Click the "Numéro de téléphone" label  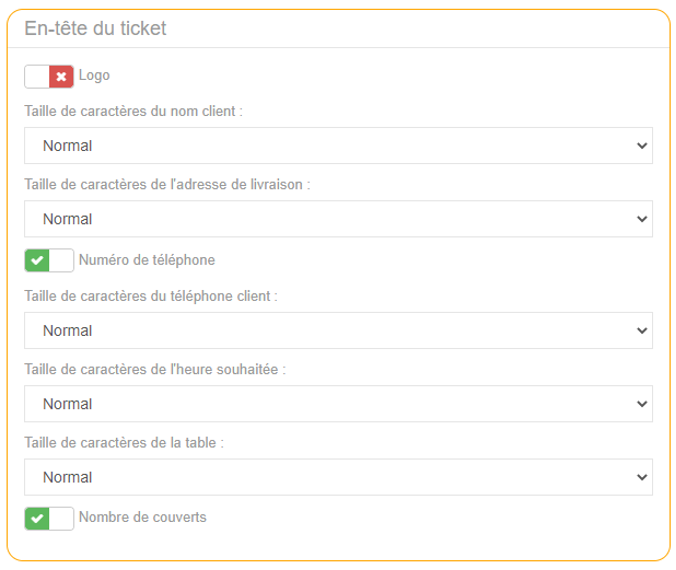click(146, 260)
